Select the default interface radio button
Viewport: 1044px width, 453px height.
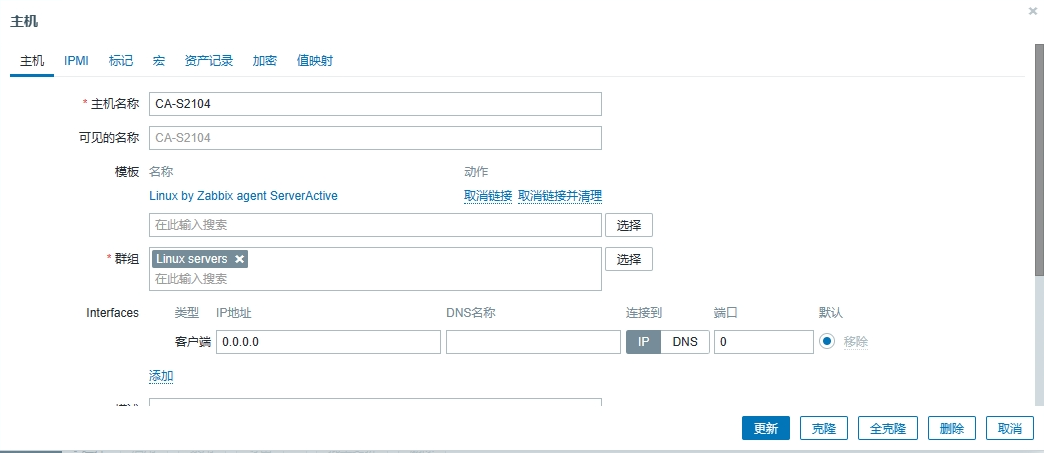click(x=827, y=341)
